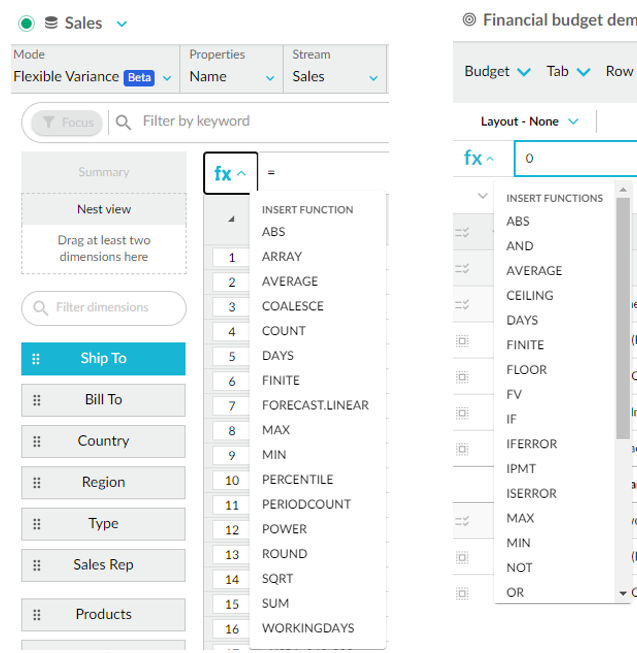Click the functions list scroll-down arrow
This screenshot has width=637, height=653.
[x=623, y=594]
